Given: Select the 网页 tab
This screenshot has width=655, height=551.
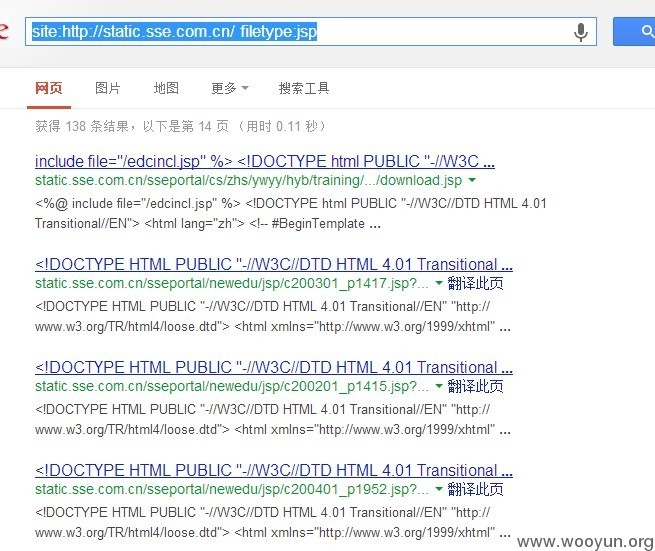Looking at the screenshot, I should coord(49,88).
